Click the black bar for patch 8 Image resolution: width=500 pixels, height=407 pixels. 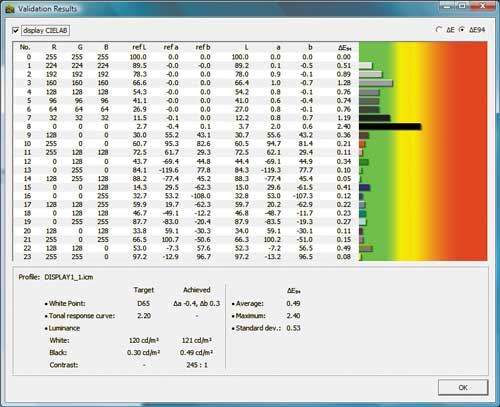click(x=390, y=127)
